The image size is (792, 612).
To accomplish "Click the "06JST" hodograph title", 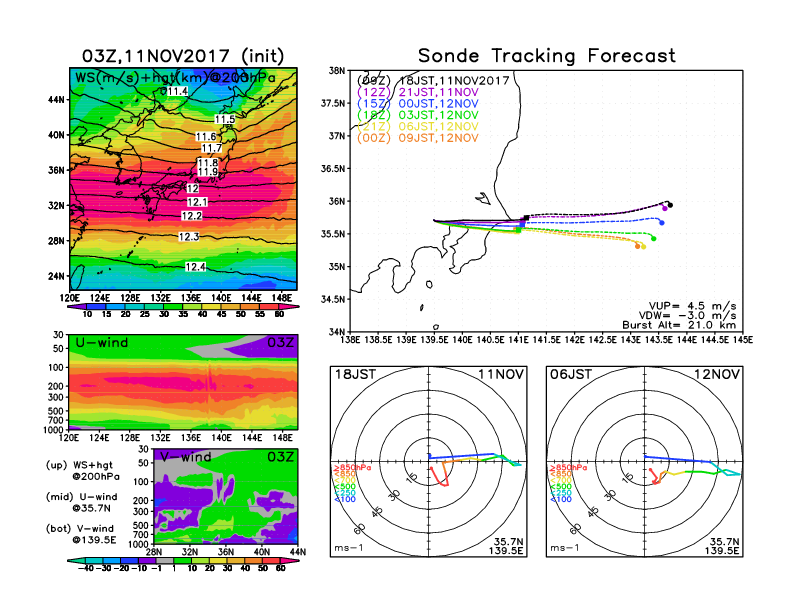I will pos(571,374).
